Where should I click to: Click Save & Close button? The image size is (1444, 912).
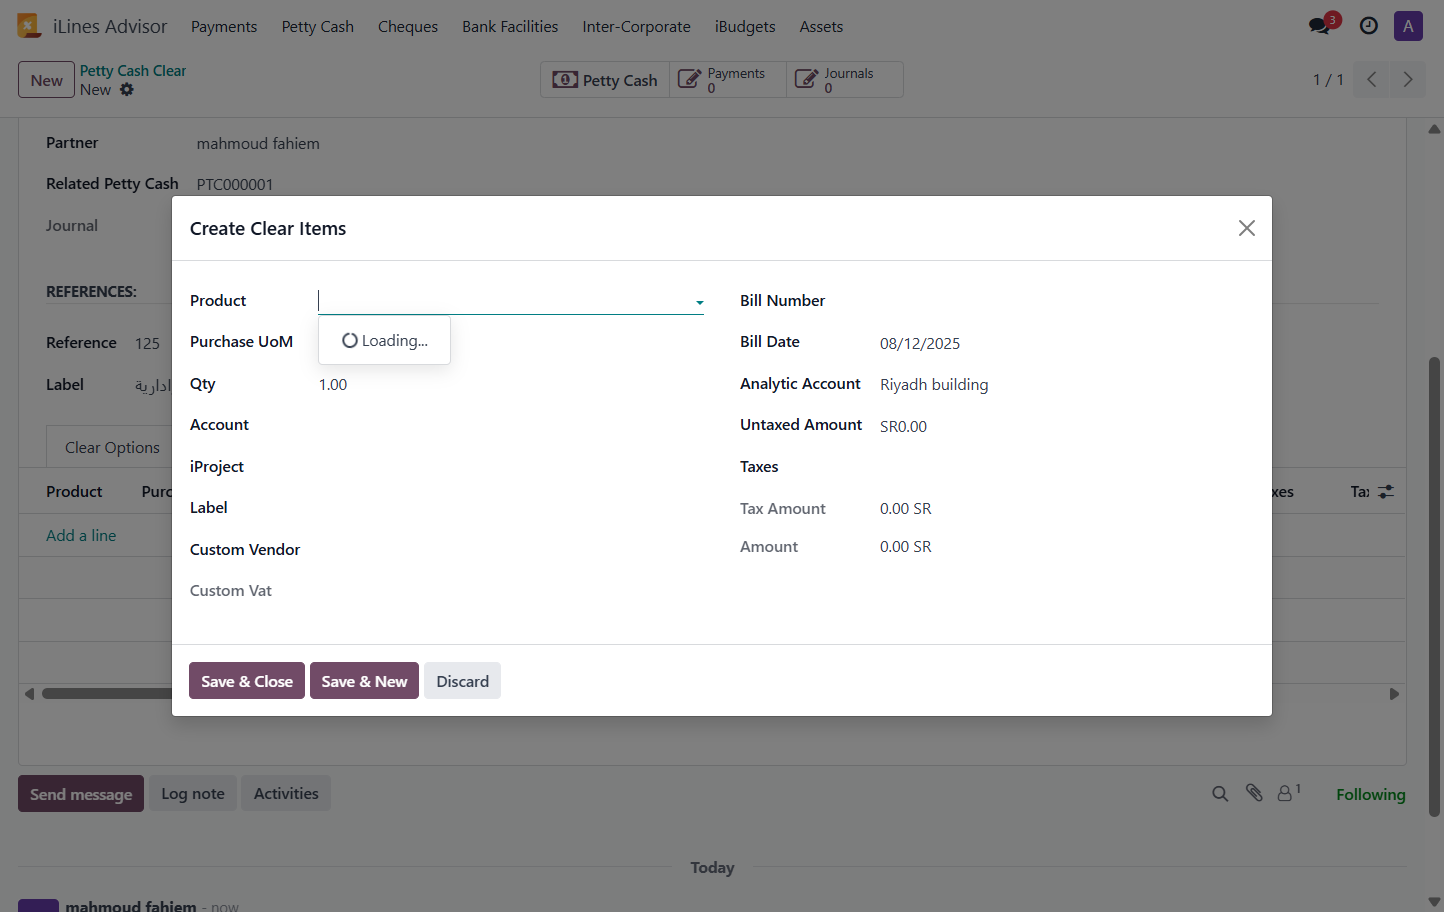[247, 681]
